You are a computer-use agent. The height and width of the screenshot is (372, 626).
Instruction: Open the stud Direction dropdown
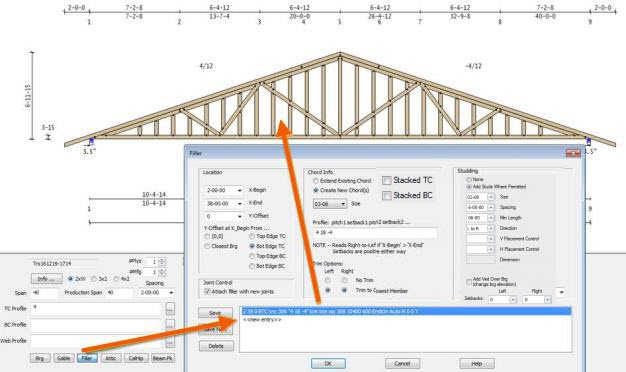click(491, 228)
